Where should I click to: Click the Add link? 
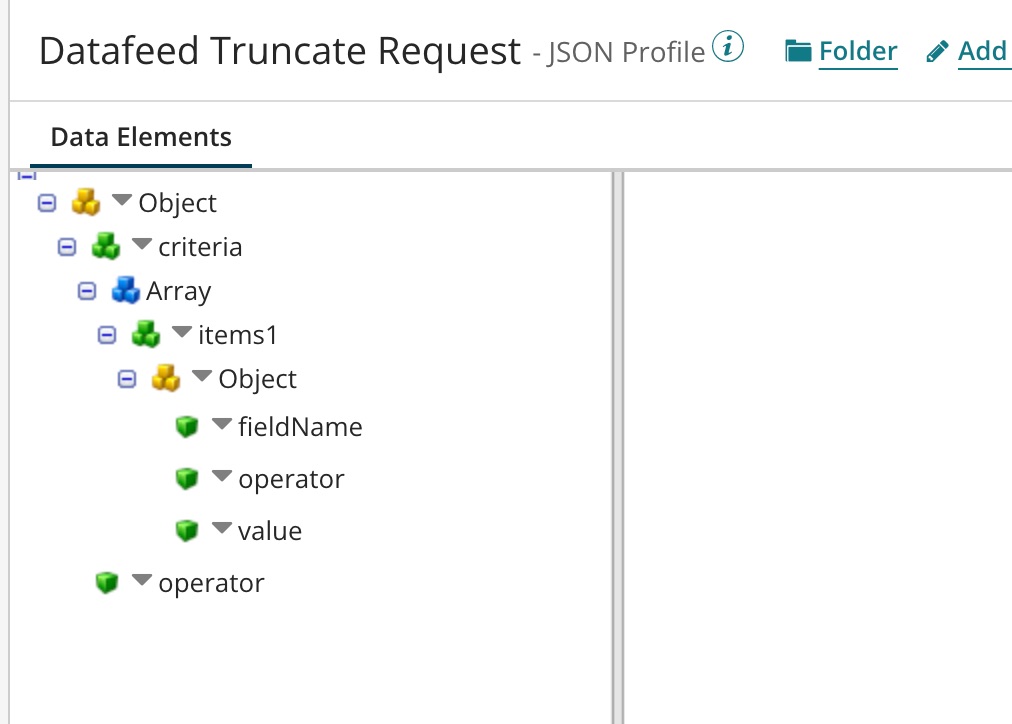coord(984,50)
